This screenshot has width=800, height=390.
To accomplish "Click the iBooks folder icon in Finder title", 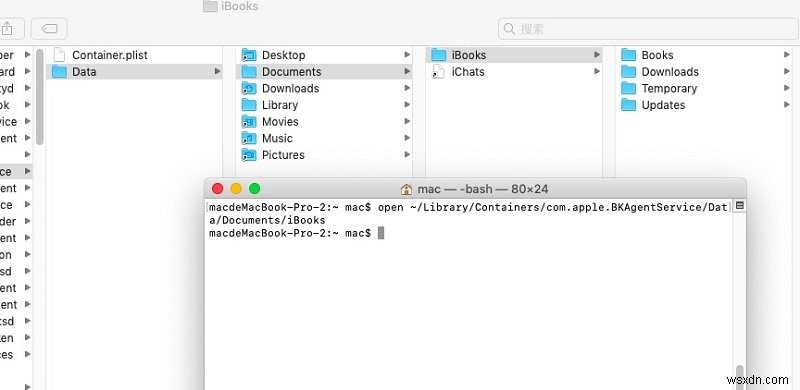I will 210,6.
